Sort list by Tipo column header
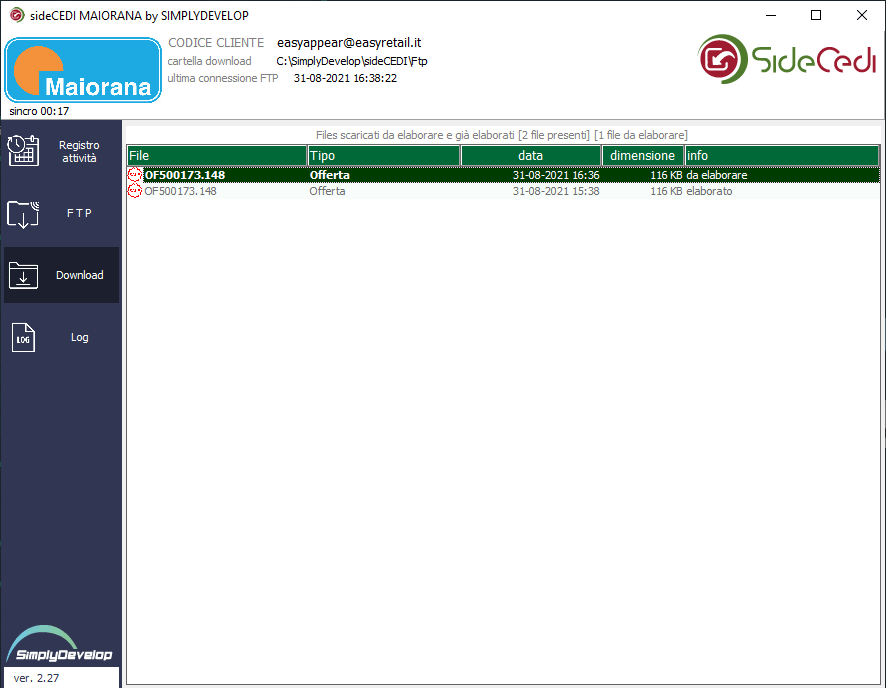This screenshot has width=886, height=688. coord(383,156)
